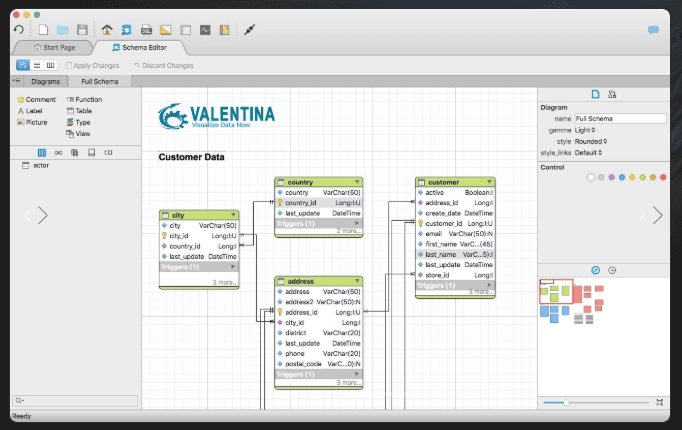Switch to column view mode
Image resolution: width=682 pixels, height=430 pixels.
click(50, 65)
